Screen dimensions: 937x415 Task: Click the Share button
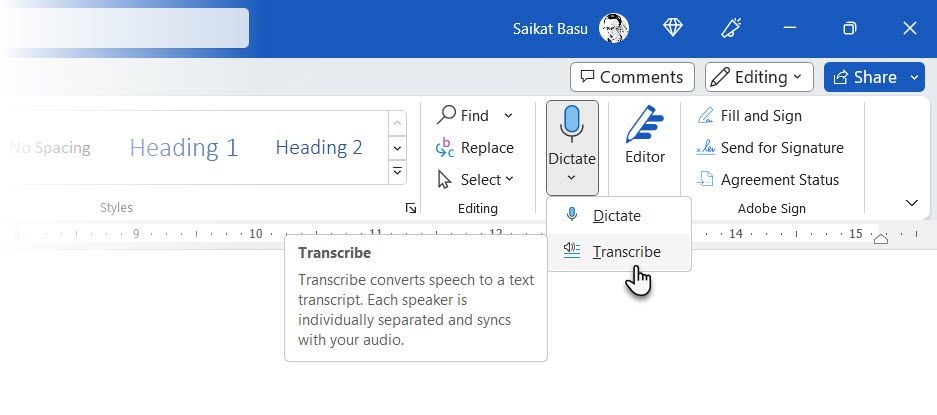coord(865,77)
